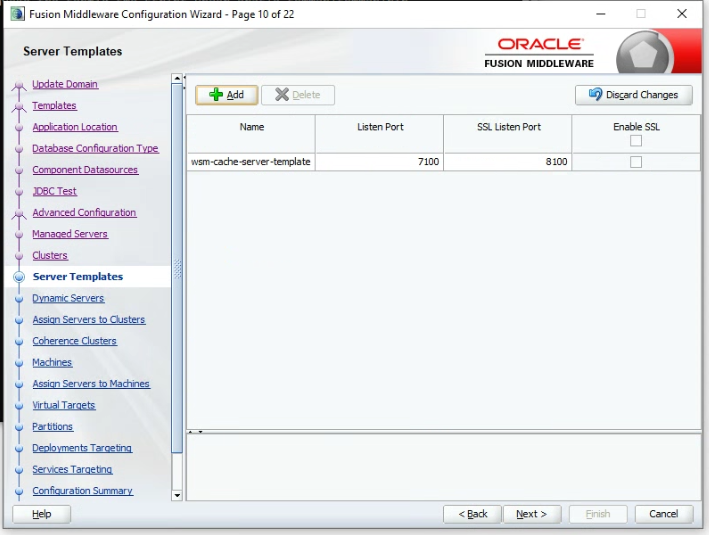
Task: Enable SSL for wsm-cache-server-template row
Action: [x=636, y=162]
